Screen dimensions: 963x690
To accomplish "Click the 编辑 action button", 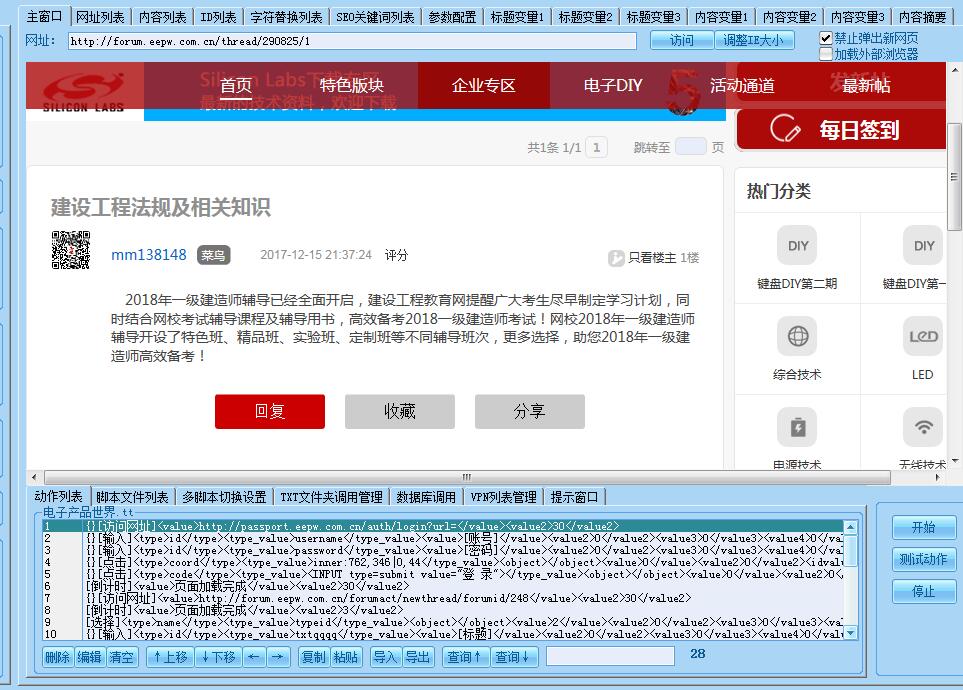I will coord(89,657).
